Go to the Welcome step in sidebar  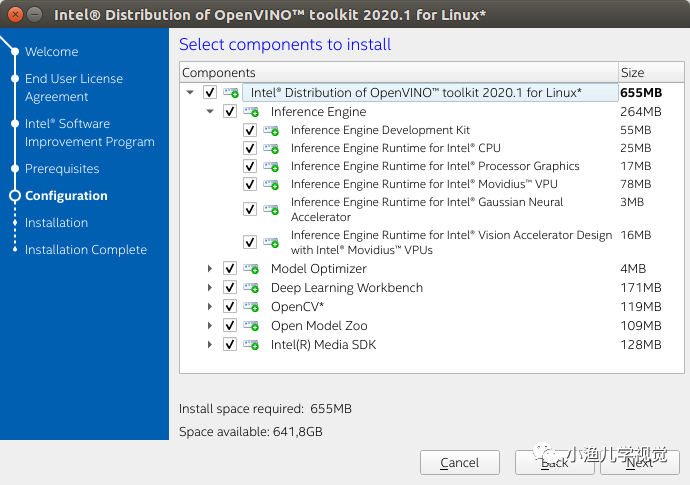(51, 52)
